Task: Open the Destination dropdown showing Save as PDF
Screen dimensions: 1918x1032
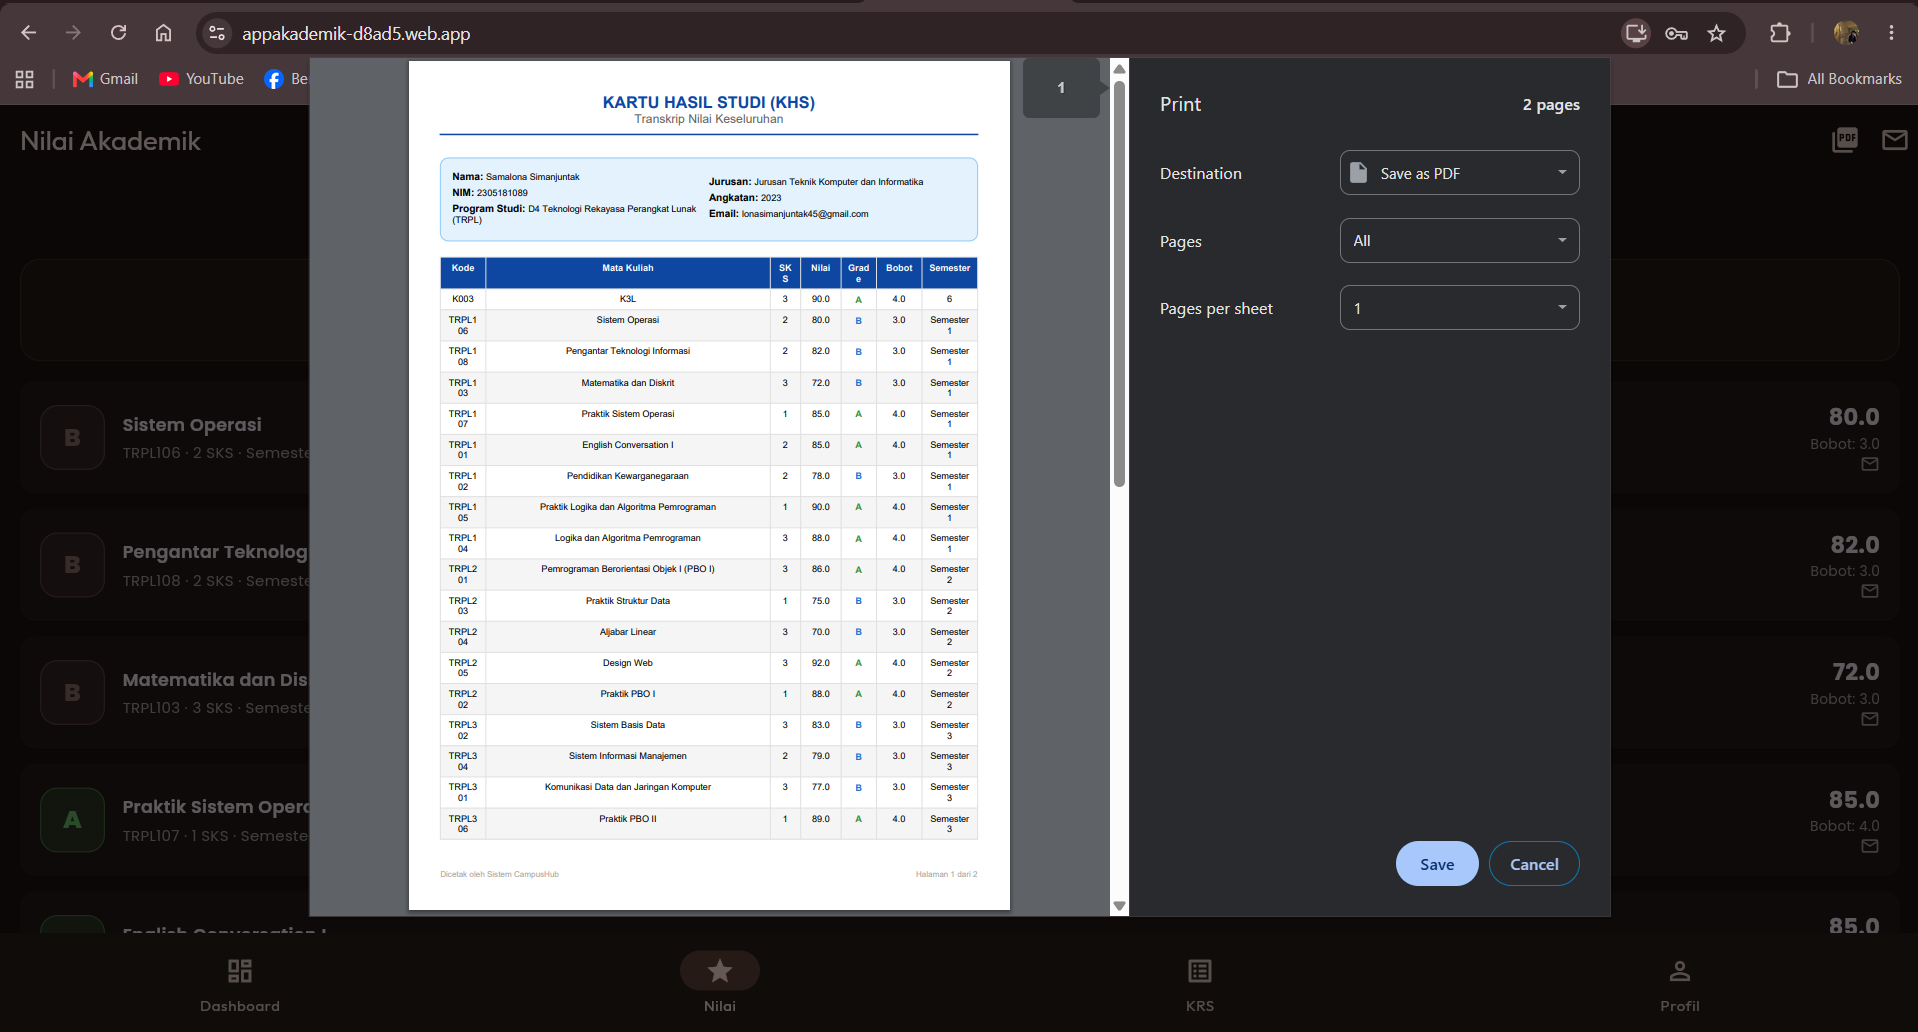Action: pos(1459,173)
